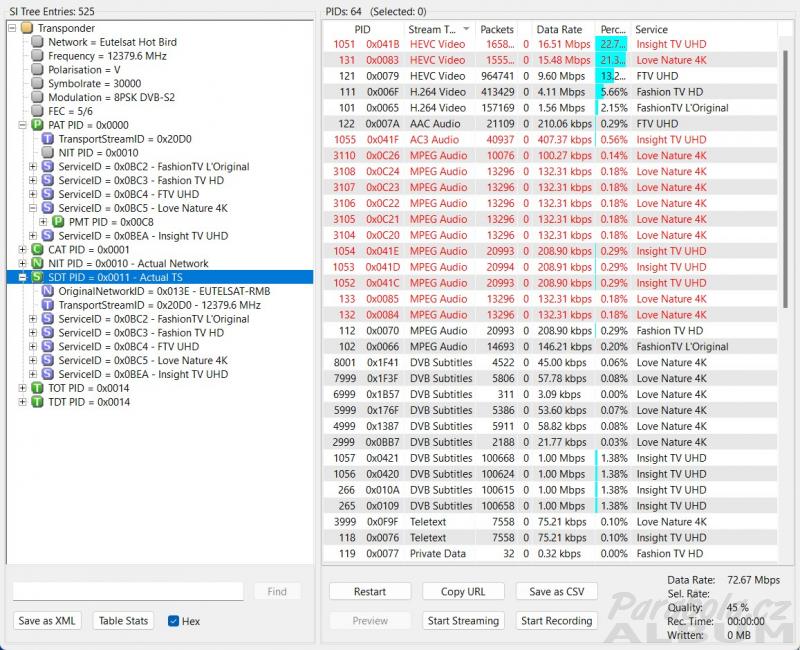The height and width of the screenshot is (650, 800).
Task: Click the PID 122 AAC Audio row
Action: pyautogui.click(x=550, y=123)
